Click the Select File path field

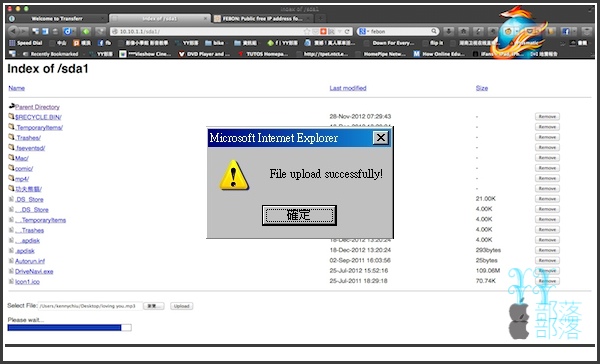(x=90, y=306)
